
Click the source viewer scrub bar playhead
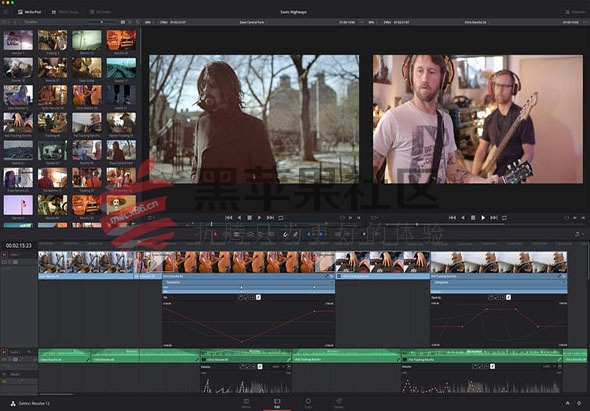tap(211, 224)
